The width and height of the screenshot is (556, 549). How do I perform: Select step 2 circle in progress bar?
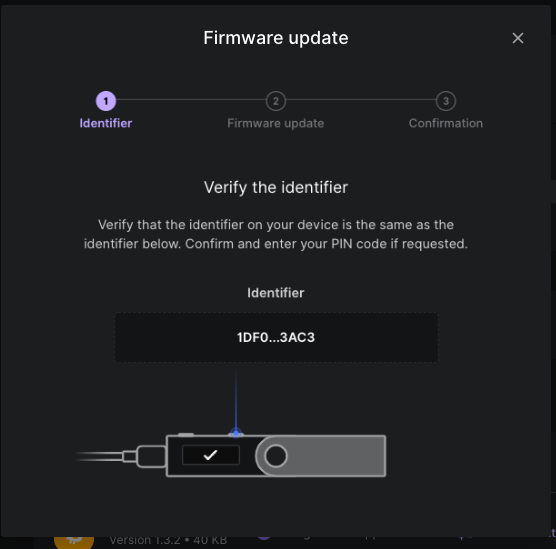tap(276, 101)
